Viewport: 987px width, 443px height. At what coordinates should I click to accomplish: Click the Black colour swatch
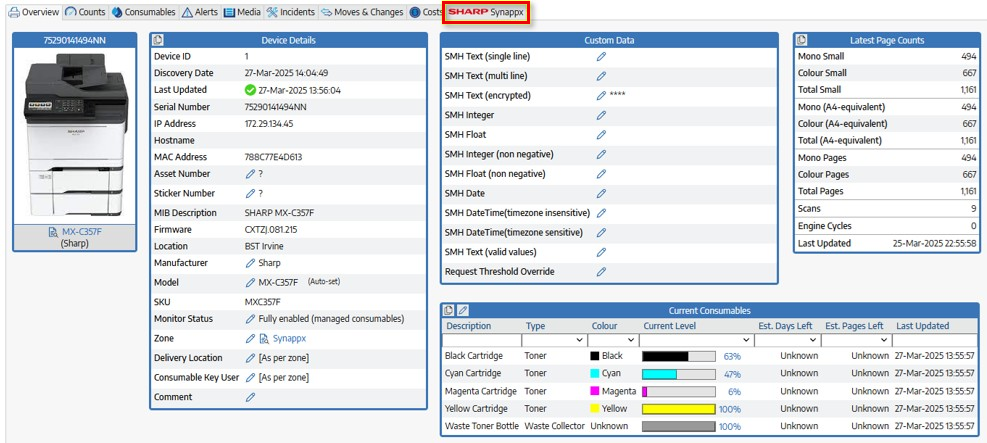pos(594,356)
